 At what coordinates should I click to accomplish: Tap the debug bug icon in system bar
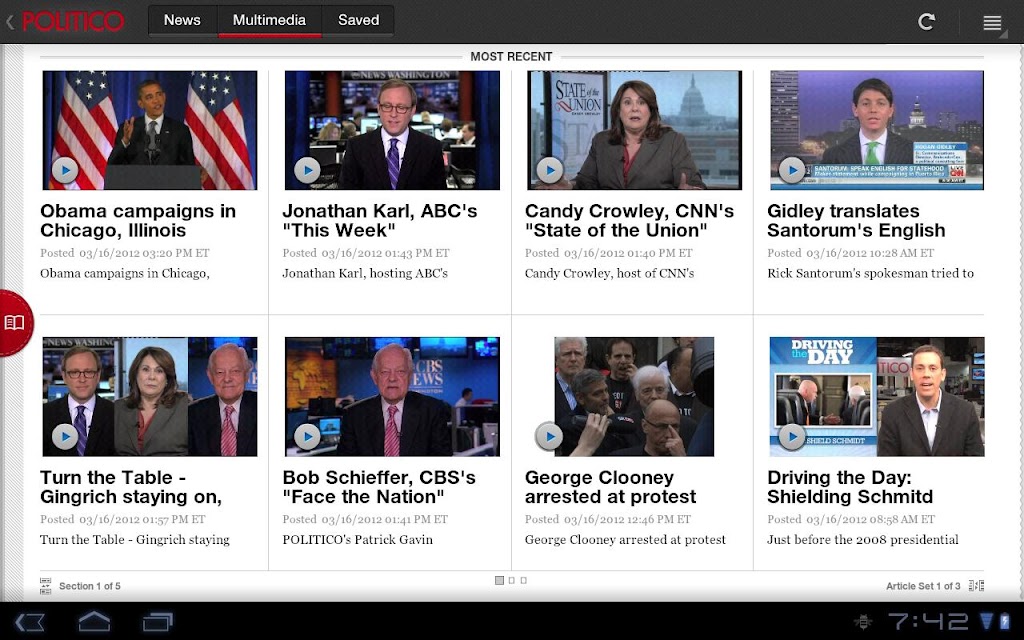point(863,621)
